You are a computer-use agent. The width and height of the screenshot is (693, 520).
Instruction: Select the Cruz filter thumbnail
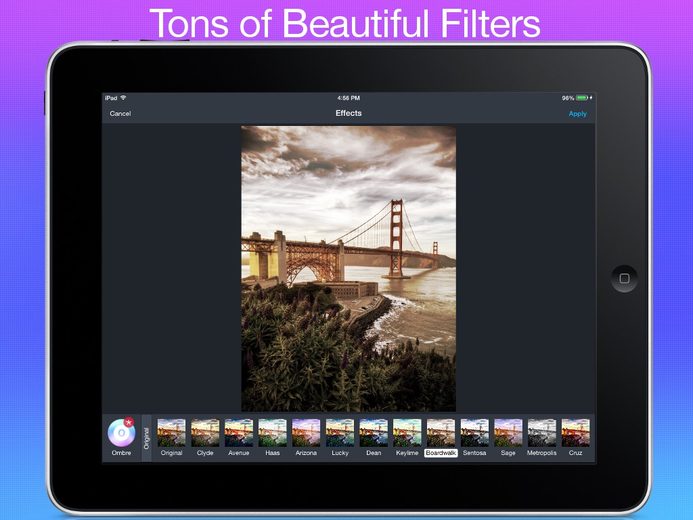point(575,433)
